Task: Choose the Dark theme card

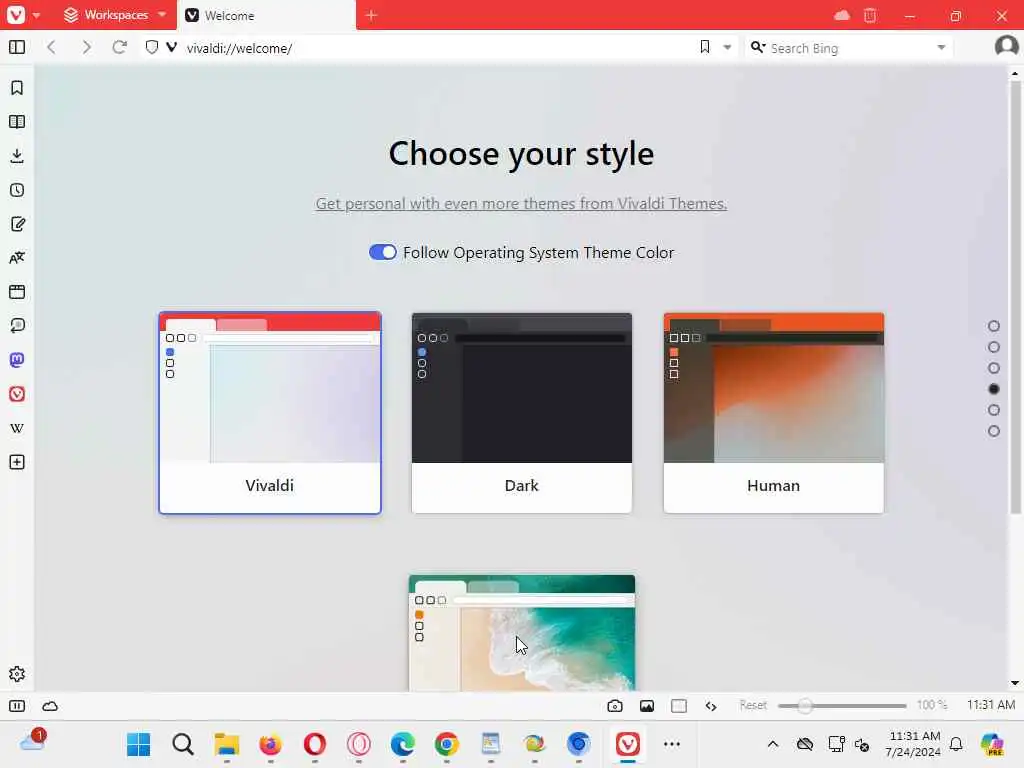Action: point(522,413)
